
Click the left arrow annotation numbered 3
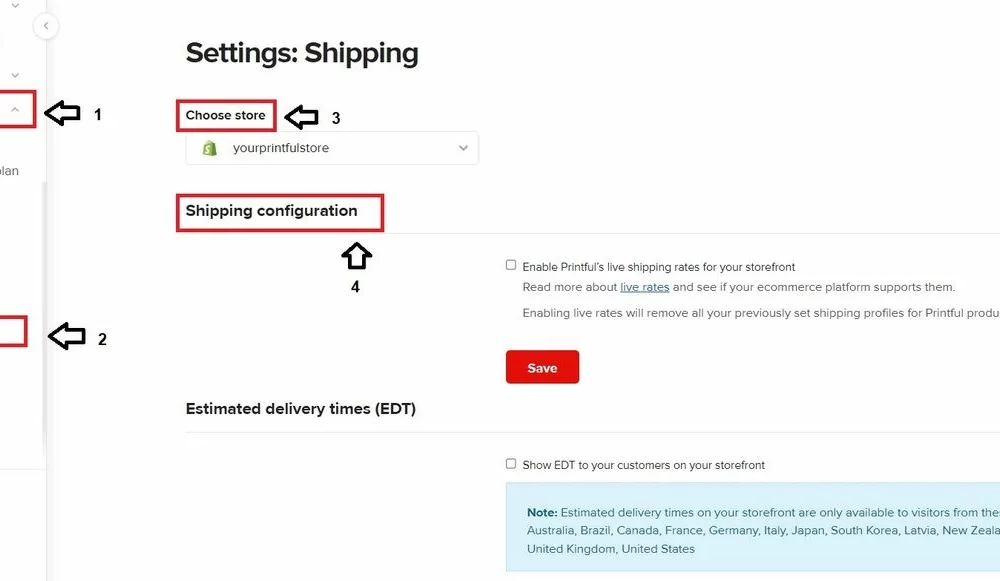click(301, 117)
